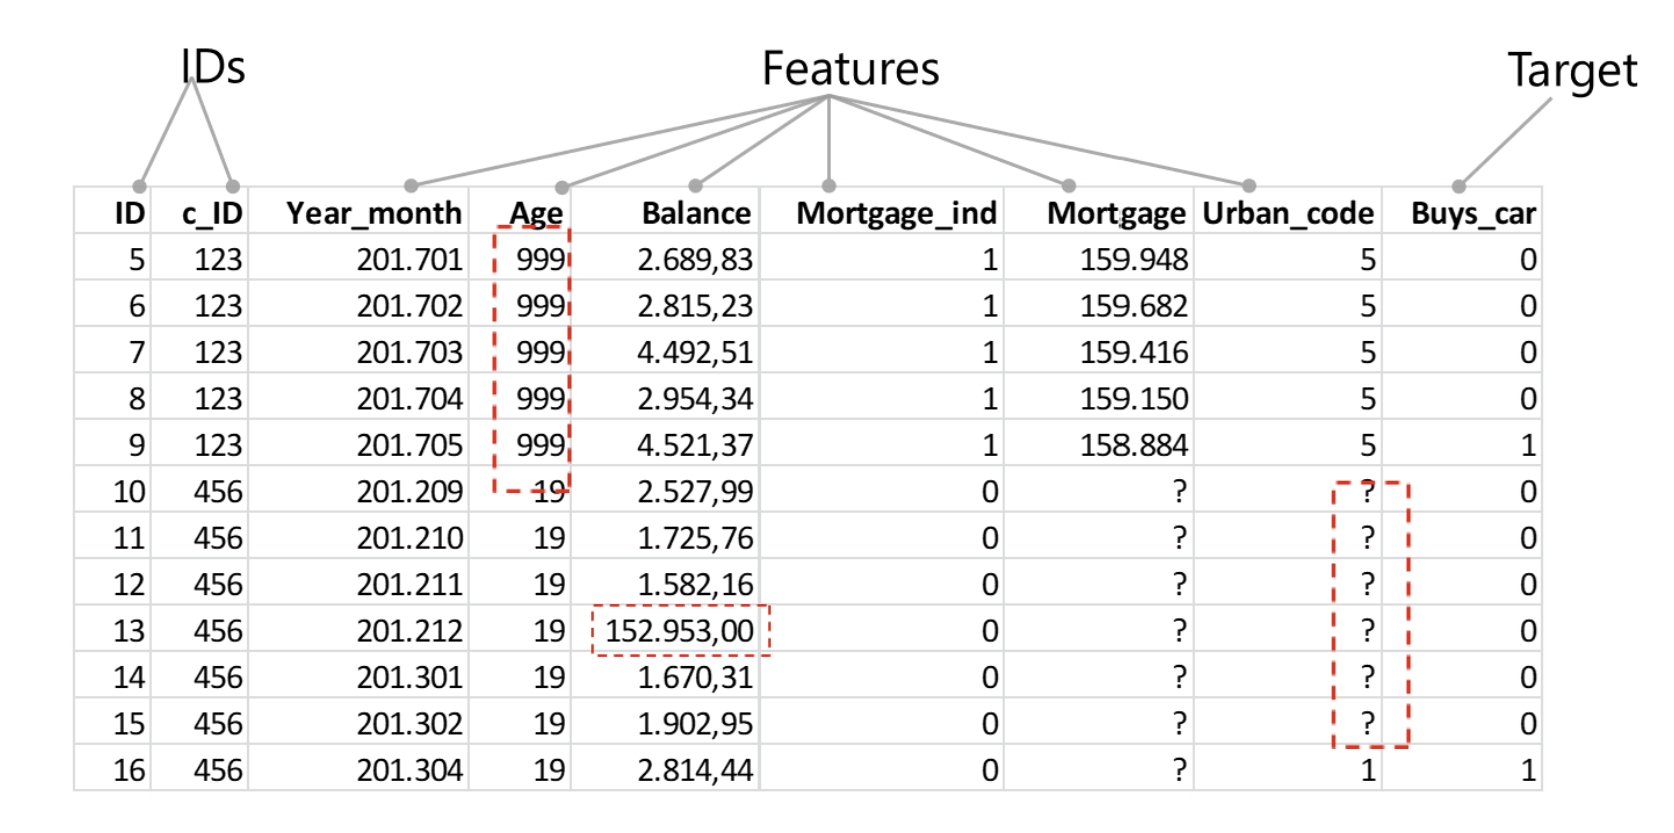
Task: Click the Target annotation label
Action: tap(1572, 71)
